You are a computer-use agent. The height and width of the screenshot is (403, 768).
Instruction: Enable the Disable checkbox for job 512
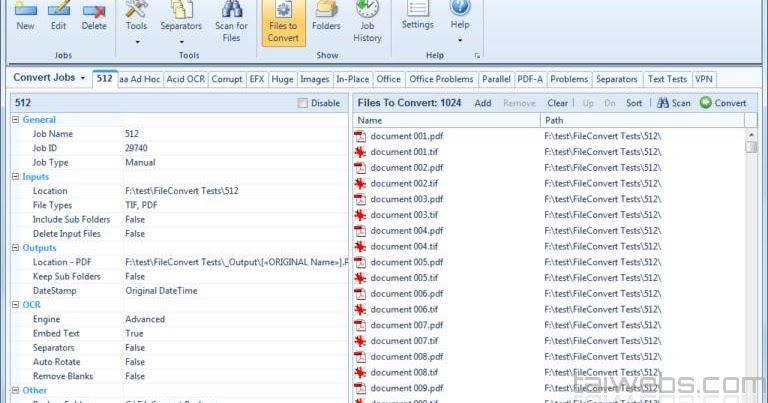303,103
